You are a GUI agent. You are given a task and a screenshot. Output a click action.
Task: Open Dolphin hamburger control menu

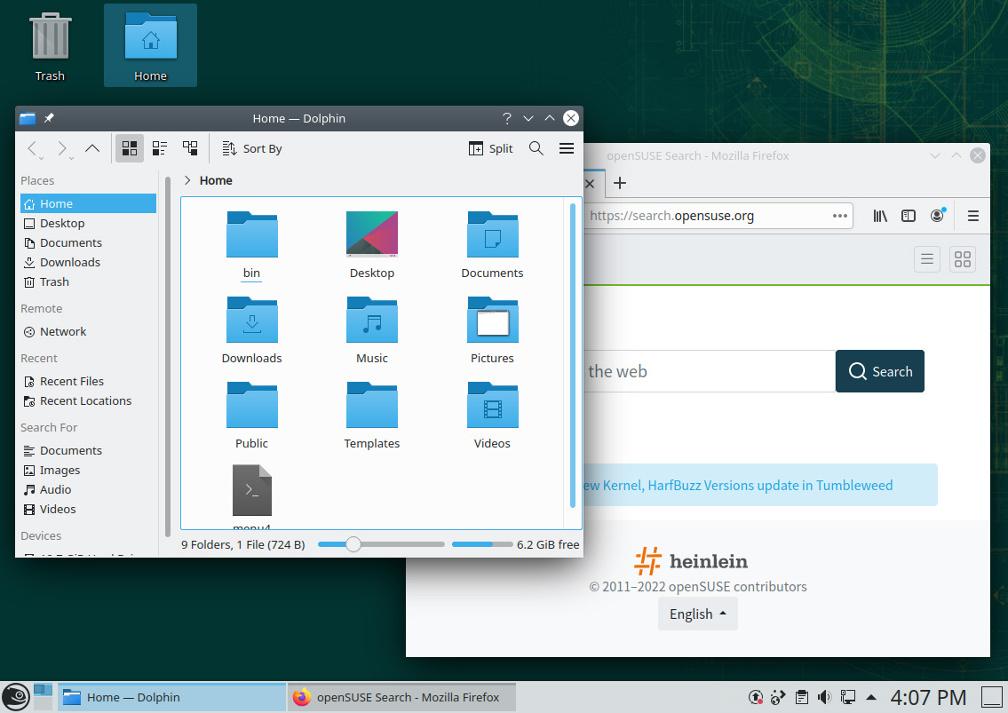coord(566,149)
